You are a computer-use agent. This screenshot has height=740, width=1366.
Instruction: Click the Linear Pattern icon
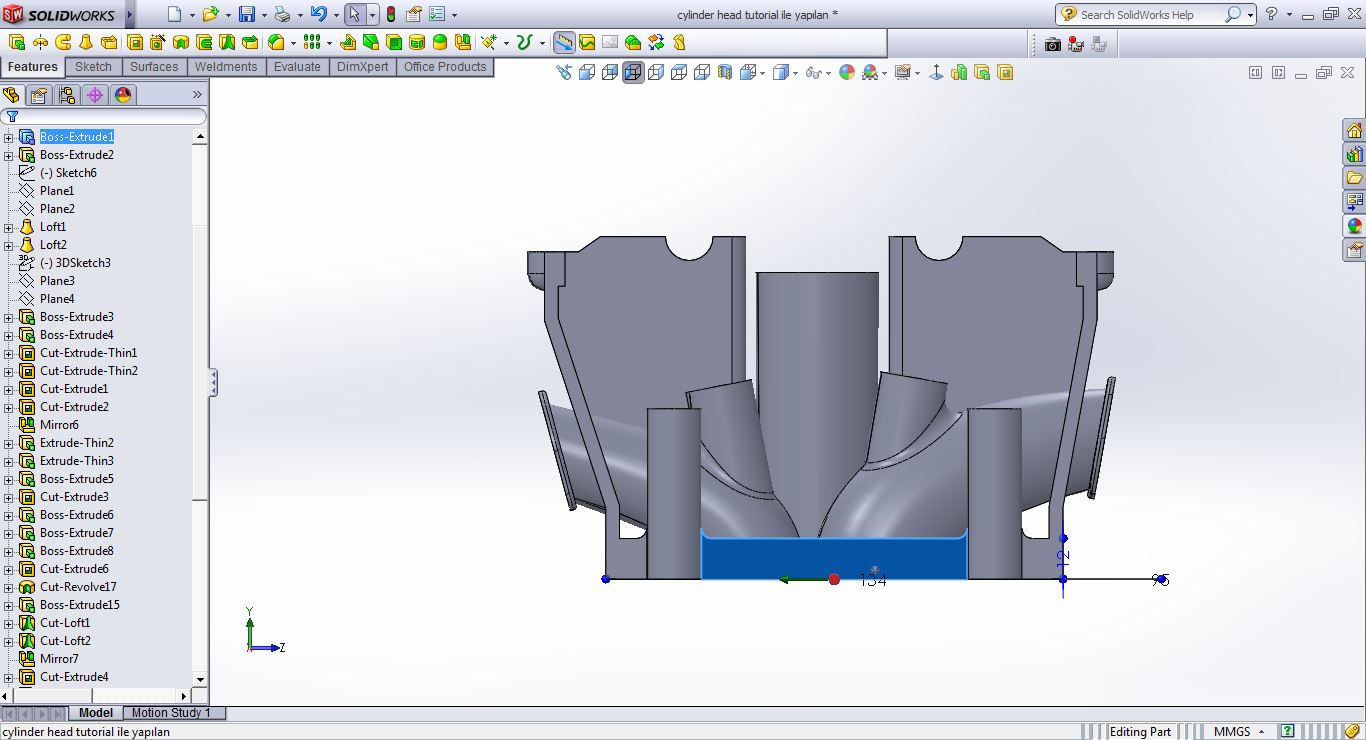click(312, 42)
